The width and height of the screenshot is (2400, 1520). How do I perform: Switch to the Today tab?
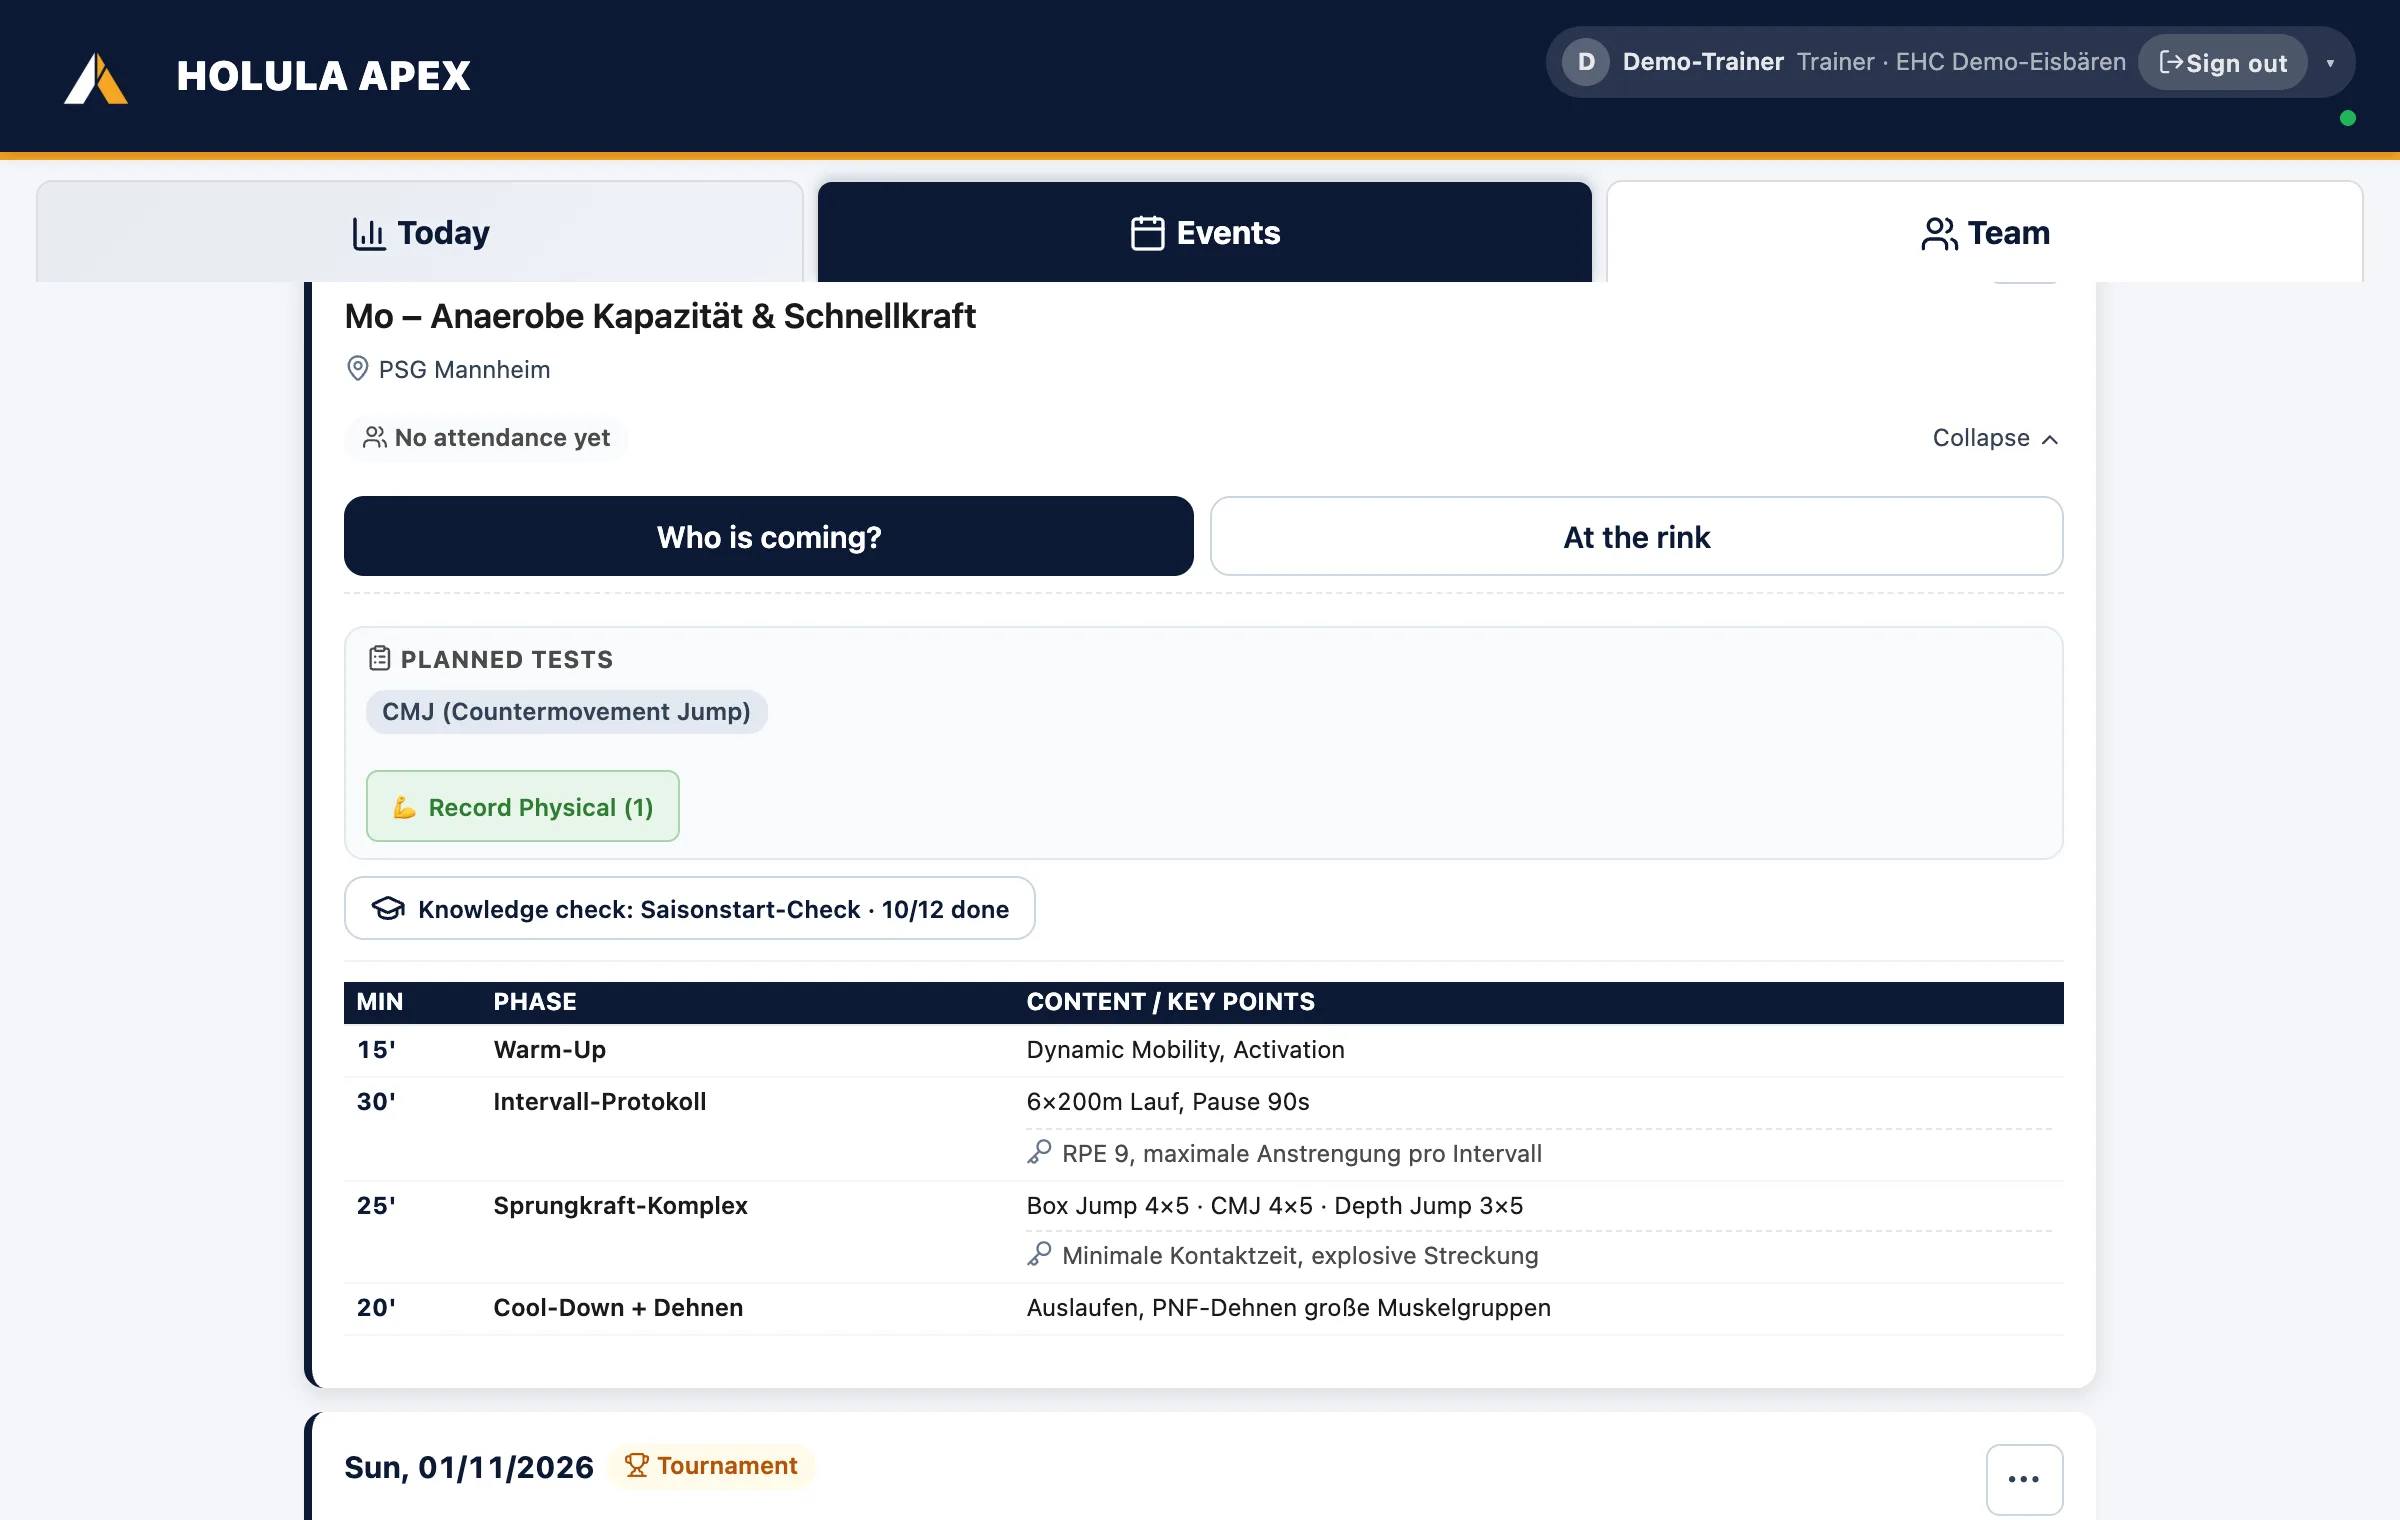[x=420, y=232]
